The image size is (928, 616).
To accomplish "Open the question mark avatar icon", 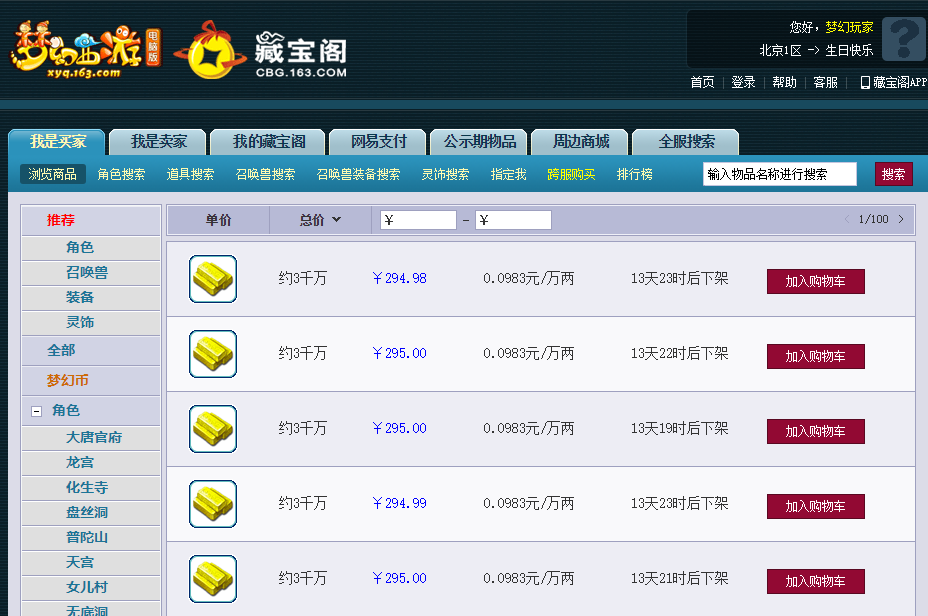I will (903, 39).
